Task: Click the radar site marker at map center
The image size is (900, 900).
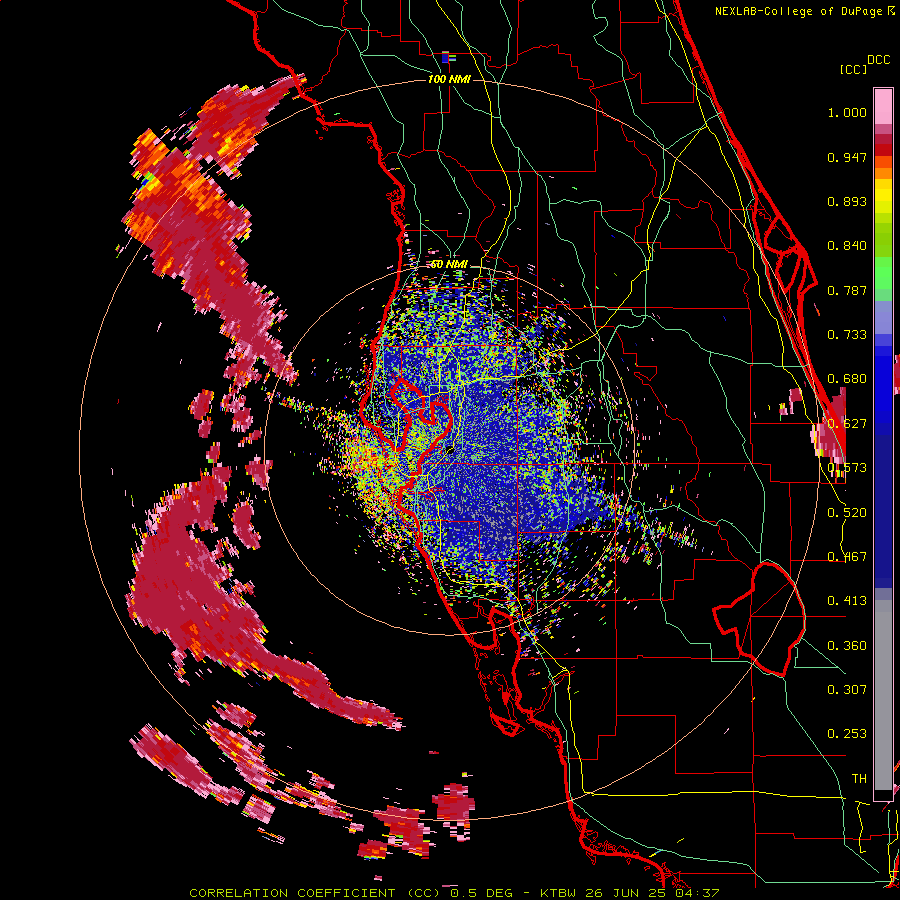Action: (x=450, y=451)
